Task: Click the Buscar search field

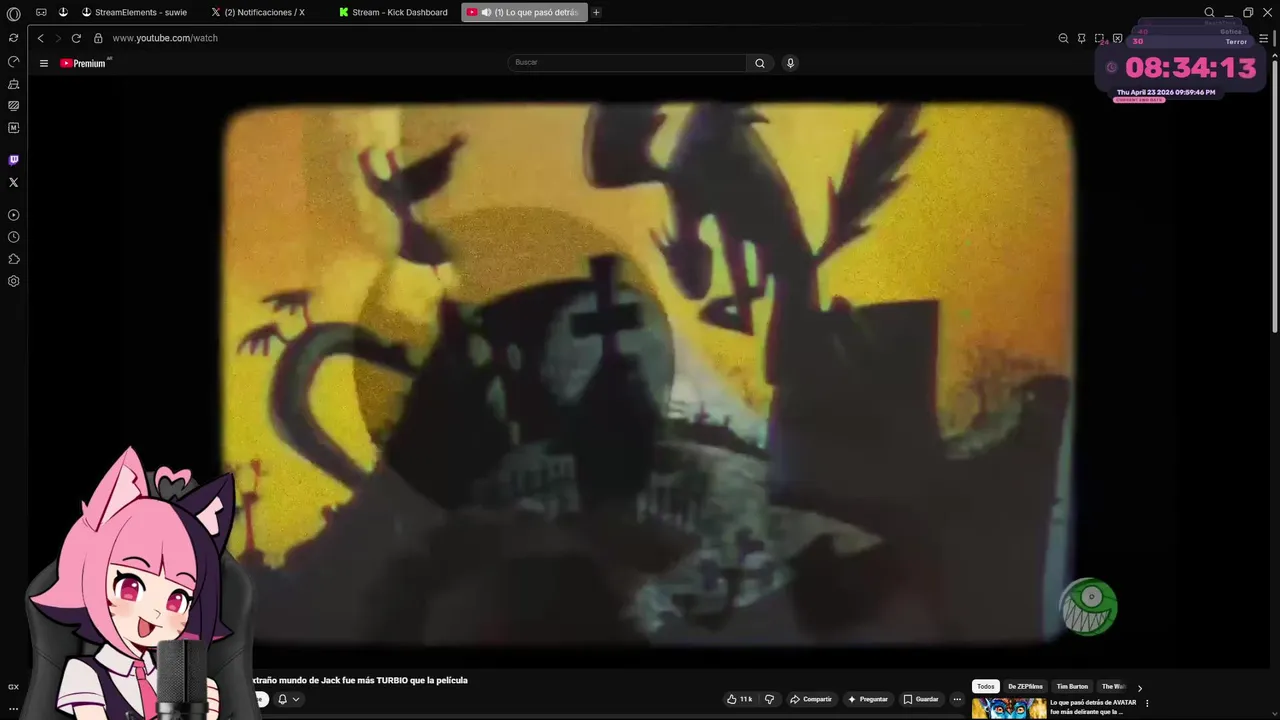Action: (627, 62)
